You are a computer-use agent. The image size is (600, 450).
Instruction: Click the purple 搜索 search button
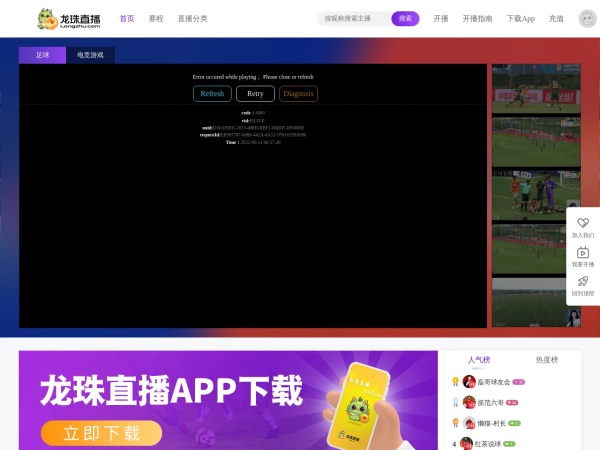pyautogui.click(x=405, y=18)
